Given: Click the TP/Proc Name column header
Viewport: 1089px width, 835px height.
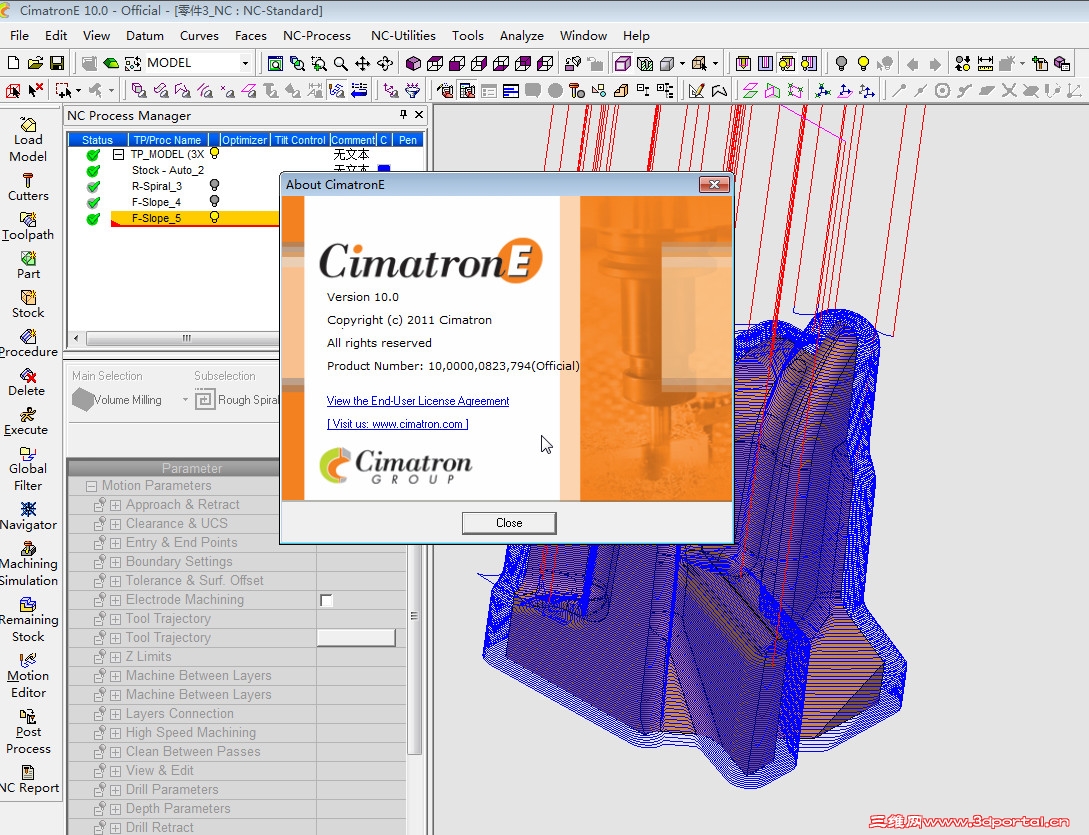Looking at the screenshot, I should point(167,140).
